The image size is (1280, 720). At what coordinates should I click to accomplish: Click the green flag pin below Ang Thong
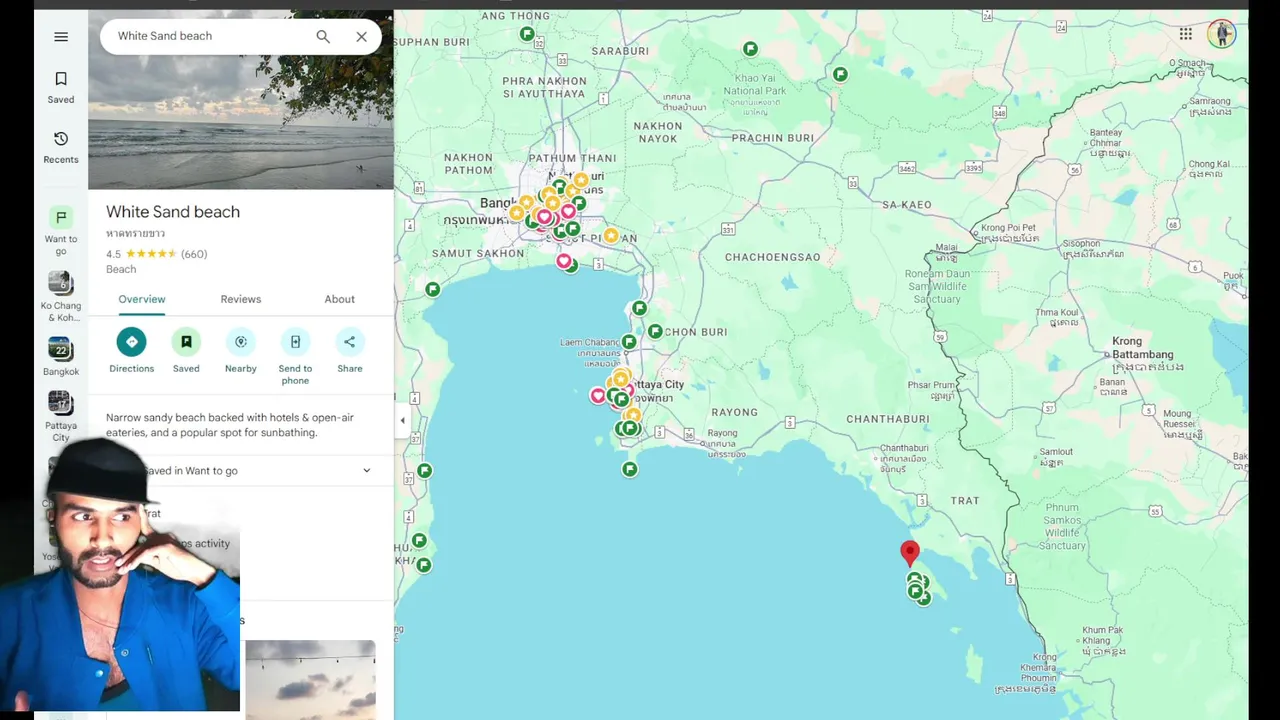click(x=527, y=34)
